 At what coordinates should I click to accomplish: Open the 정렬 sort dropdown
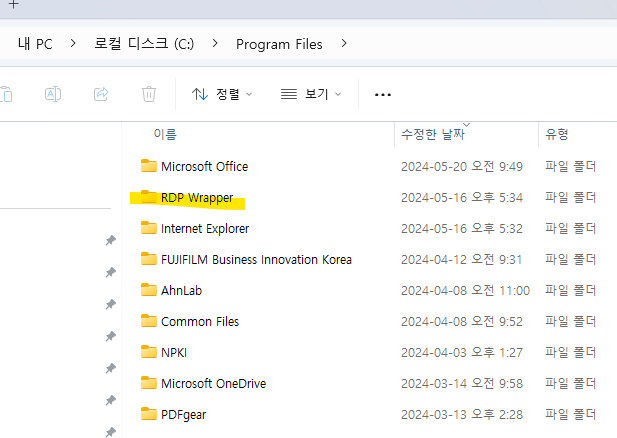click(222, 94)
